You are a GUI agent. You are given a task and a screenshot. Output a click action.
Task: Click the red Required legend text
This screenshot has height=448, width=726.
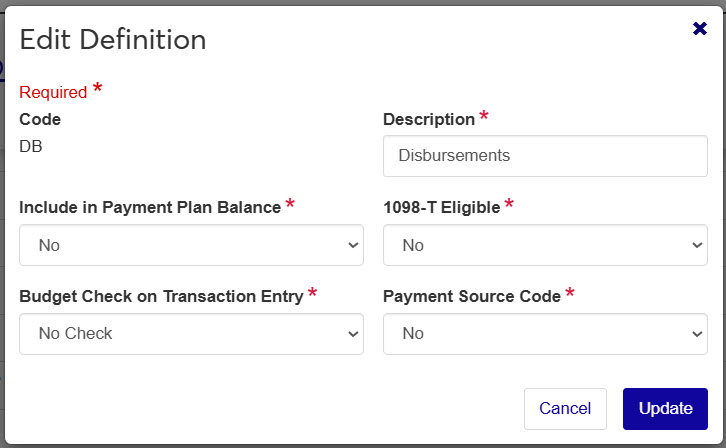coord(53,92)
